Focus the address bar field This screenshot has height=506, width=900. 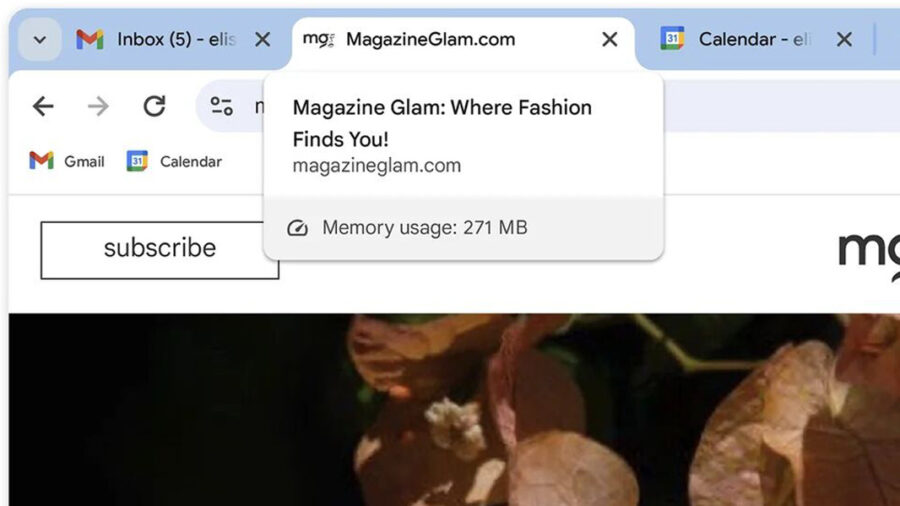click(x=548, y=106)
